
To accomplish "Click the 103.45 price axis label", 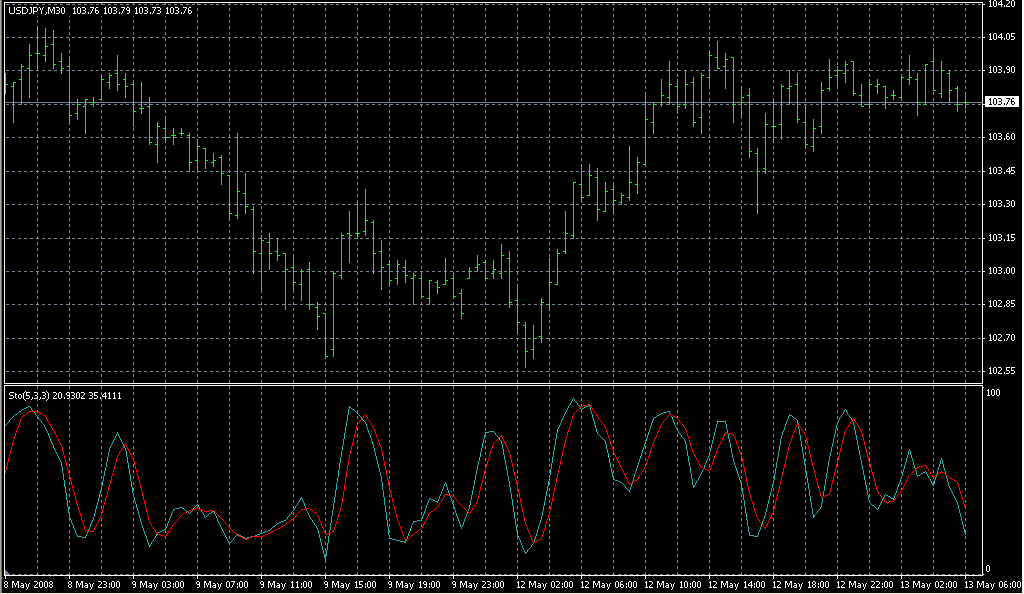I will pos(1001,171).
